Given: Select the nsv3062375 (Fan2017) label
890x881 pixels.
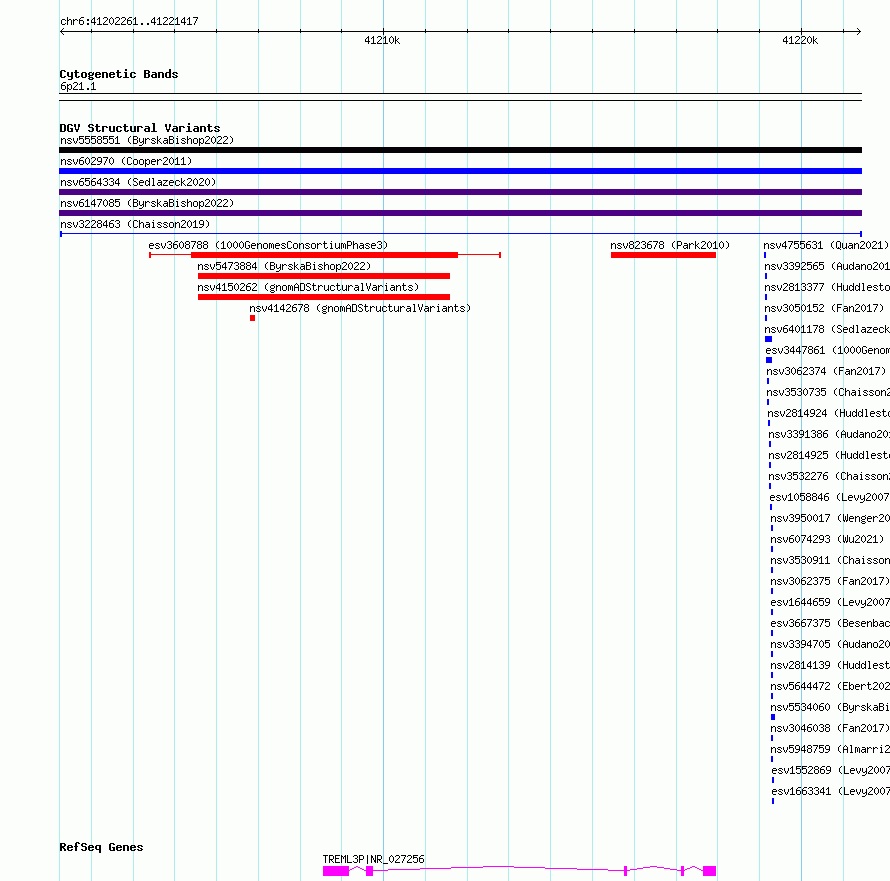Looking at the screenshot, I should [x=830, y=581].
